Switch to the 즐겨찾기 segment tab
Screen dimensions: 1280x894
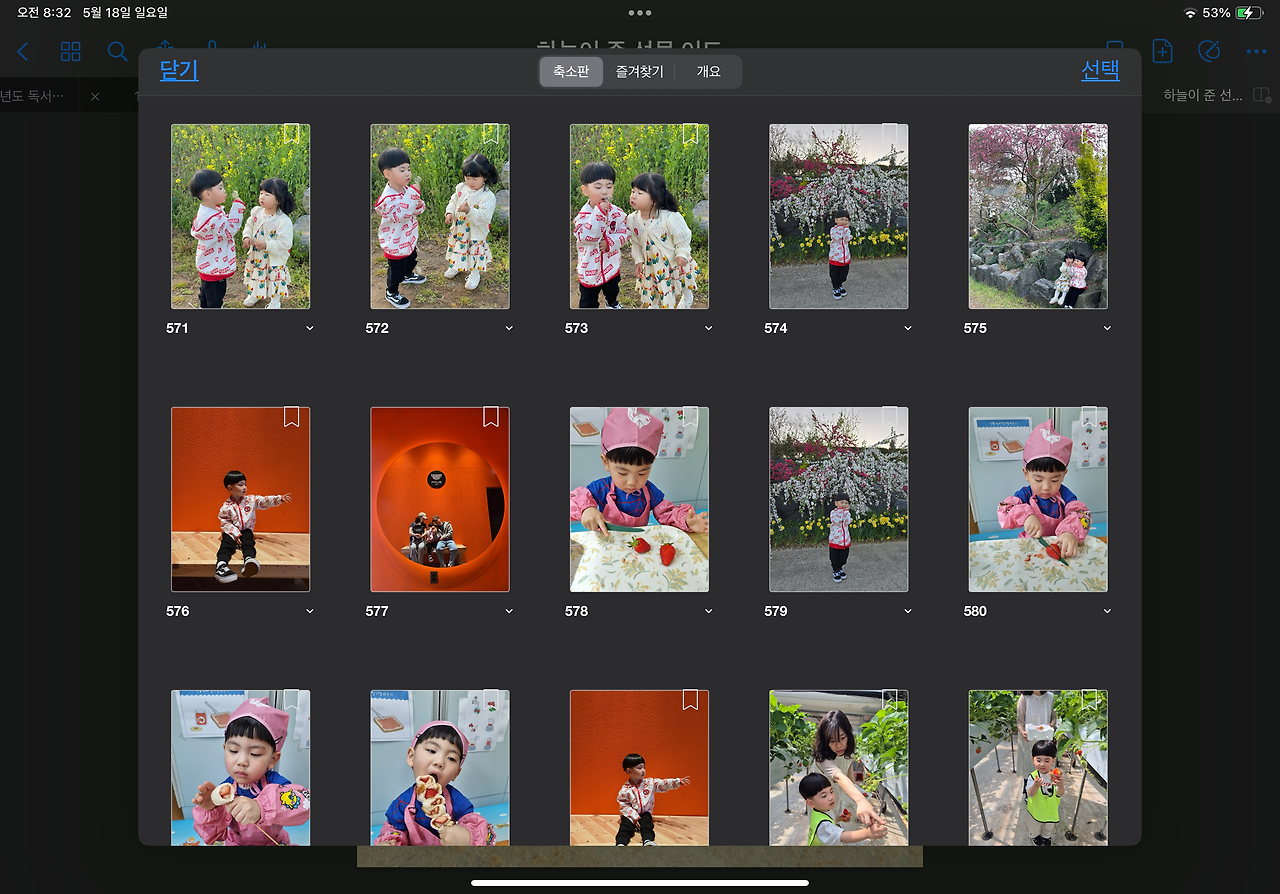638,71
